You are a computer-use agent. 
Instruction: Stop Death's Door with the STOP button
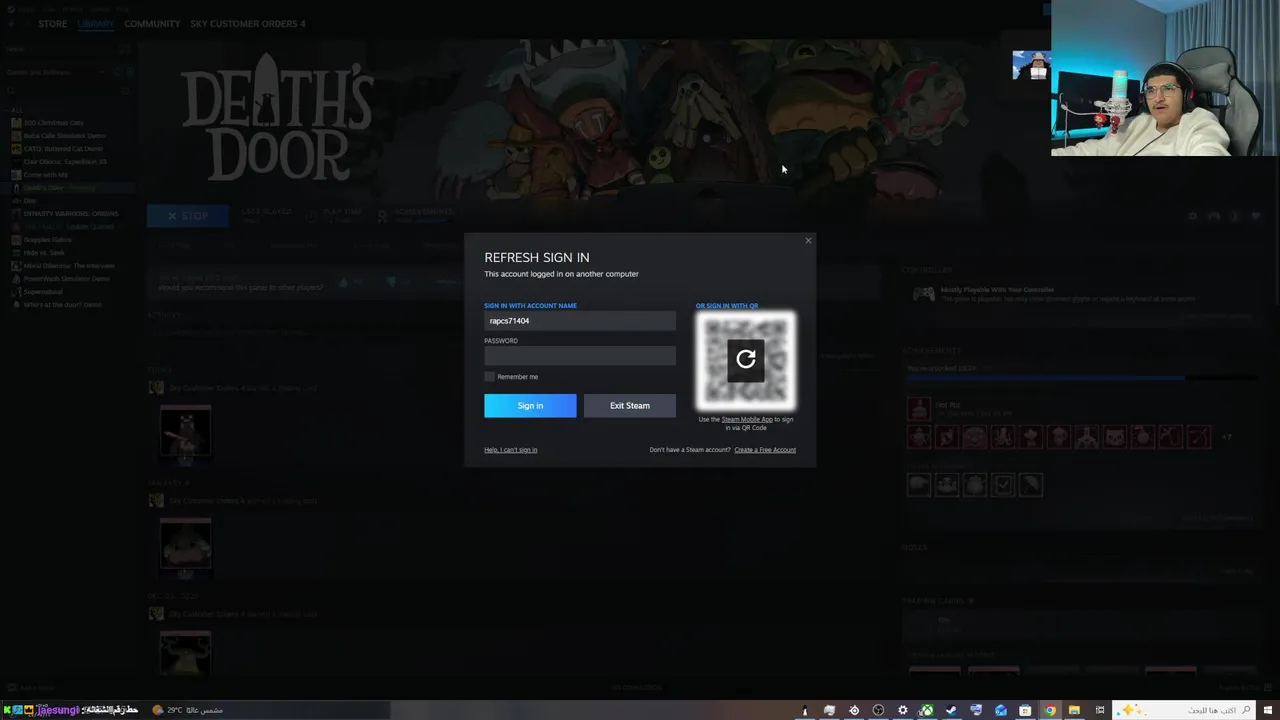tap(188, 215)
